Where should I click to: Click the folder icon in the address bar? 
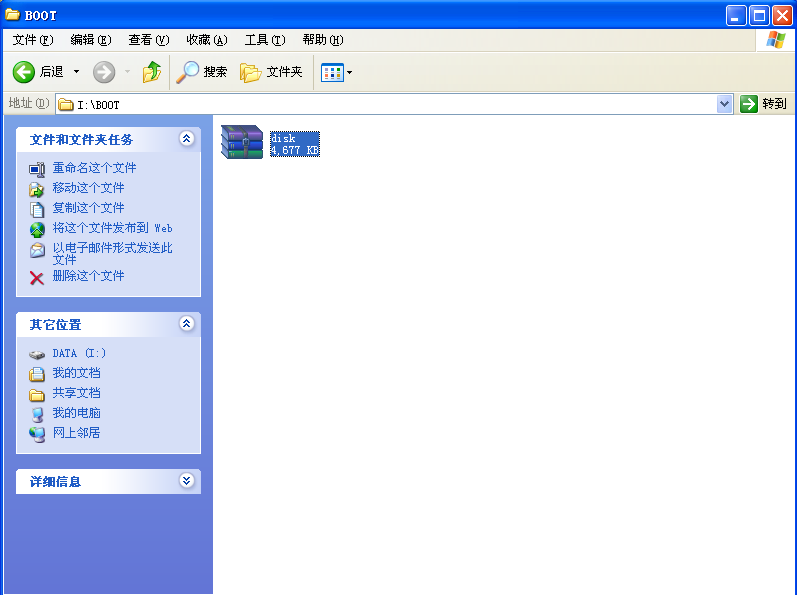66,105
